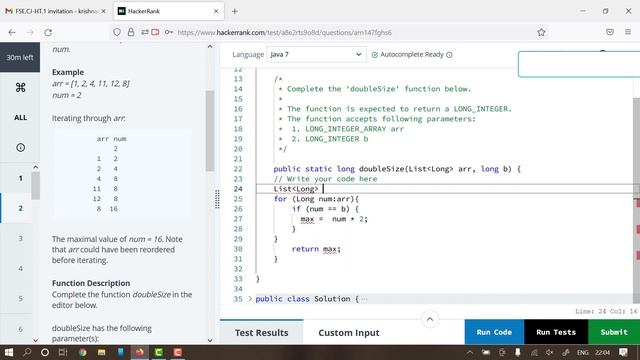Open the HackerRank command grid icon in sidebar
Screen dimensions: 640x360
20,87
